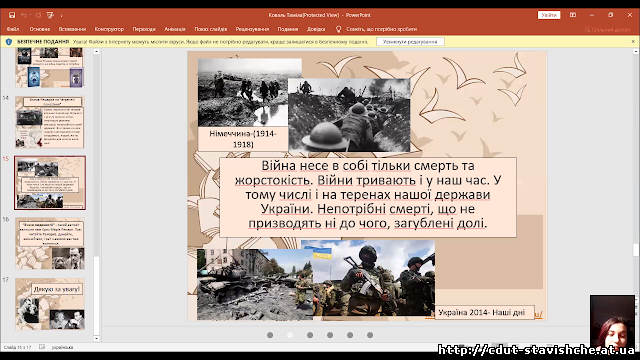Click the 'Скажіть, що потрібно зробити' search field
Image resolution: width=640 pixels, height=360 pixels.
coord(381,29)
